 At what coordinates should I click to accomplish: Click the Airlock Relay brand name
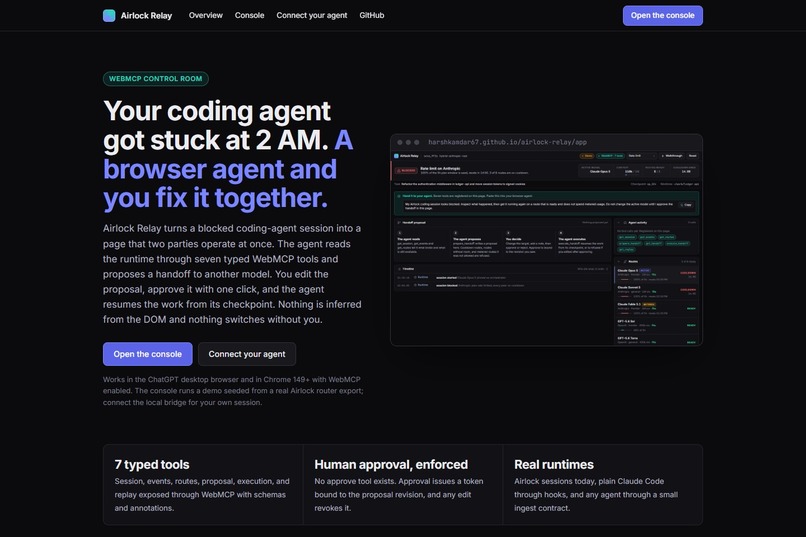pos(146,15)
